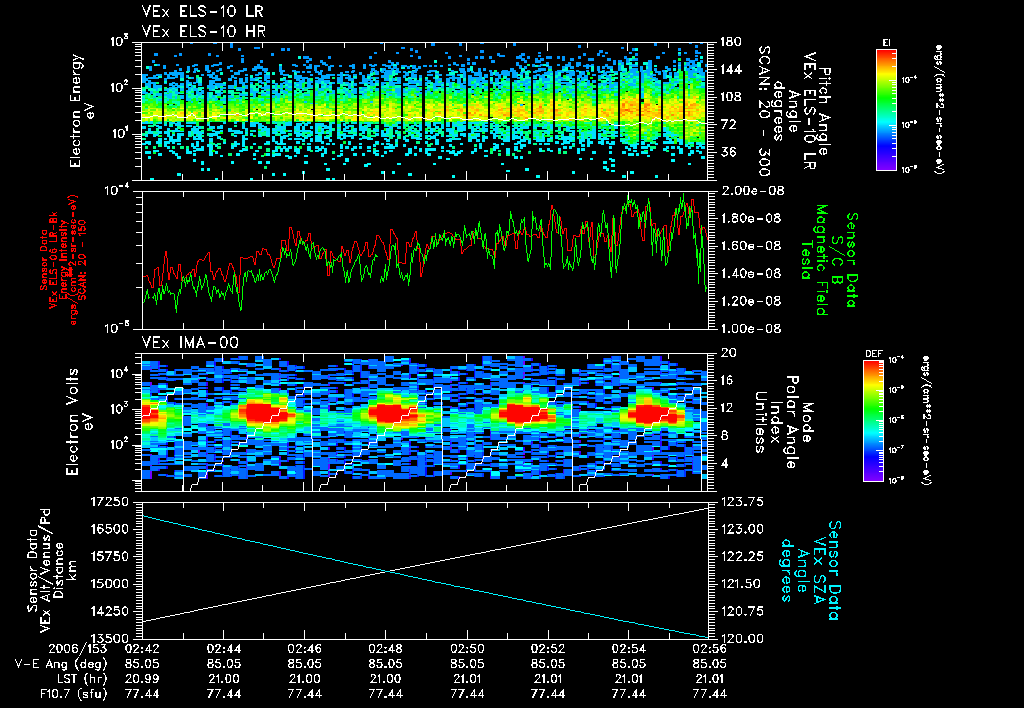This screenshot has width=1024, height=708.
Task: Click the "Electron Volts eV" axis label
Action: tap(78, 422)
